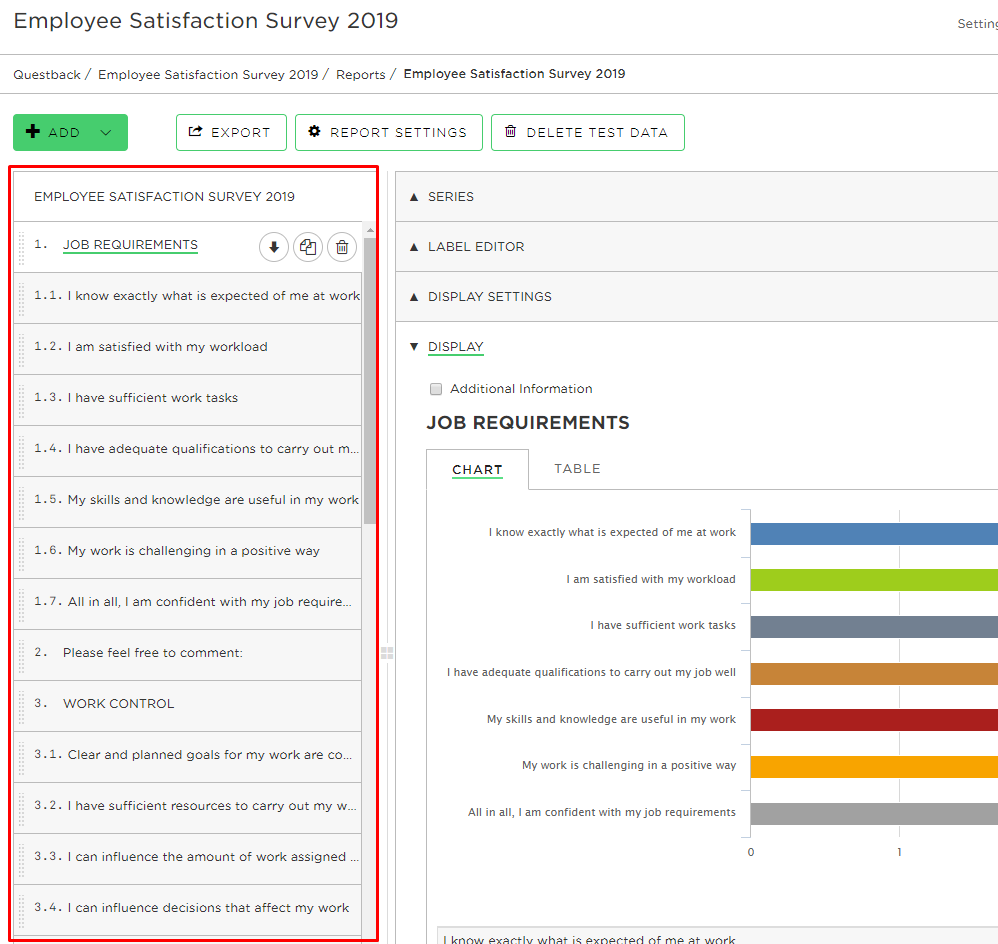Click the panel splitter grip icon

(387, 653)
